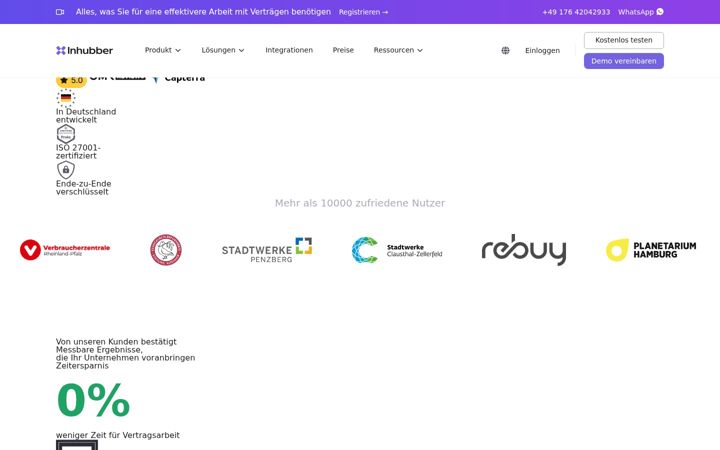Click the WhatsApp icon in top banner

point(660,11)
